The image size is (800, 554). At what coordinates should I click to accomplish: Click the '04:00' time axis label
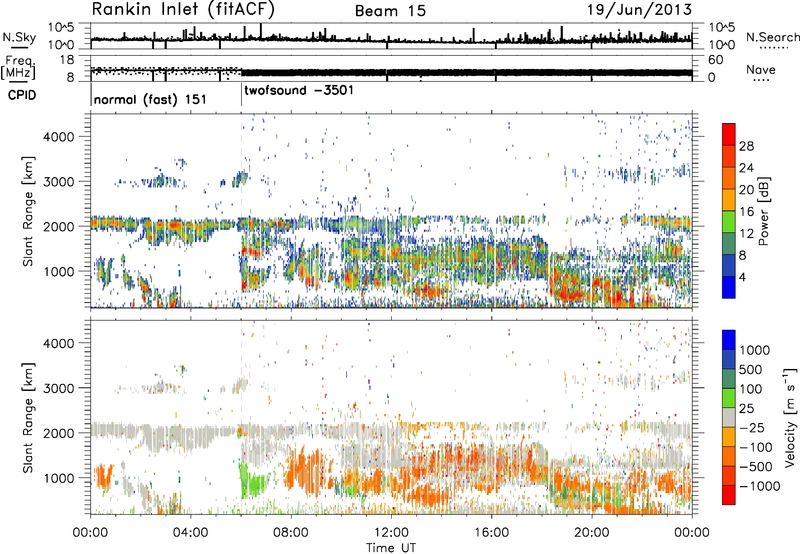click(x=190, y=533)
